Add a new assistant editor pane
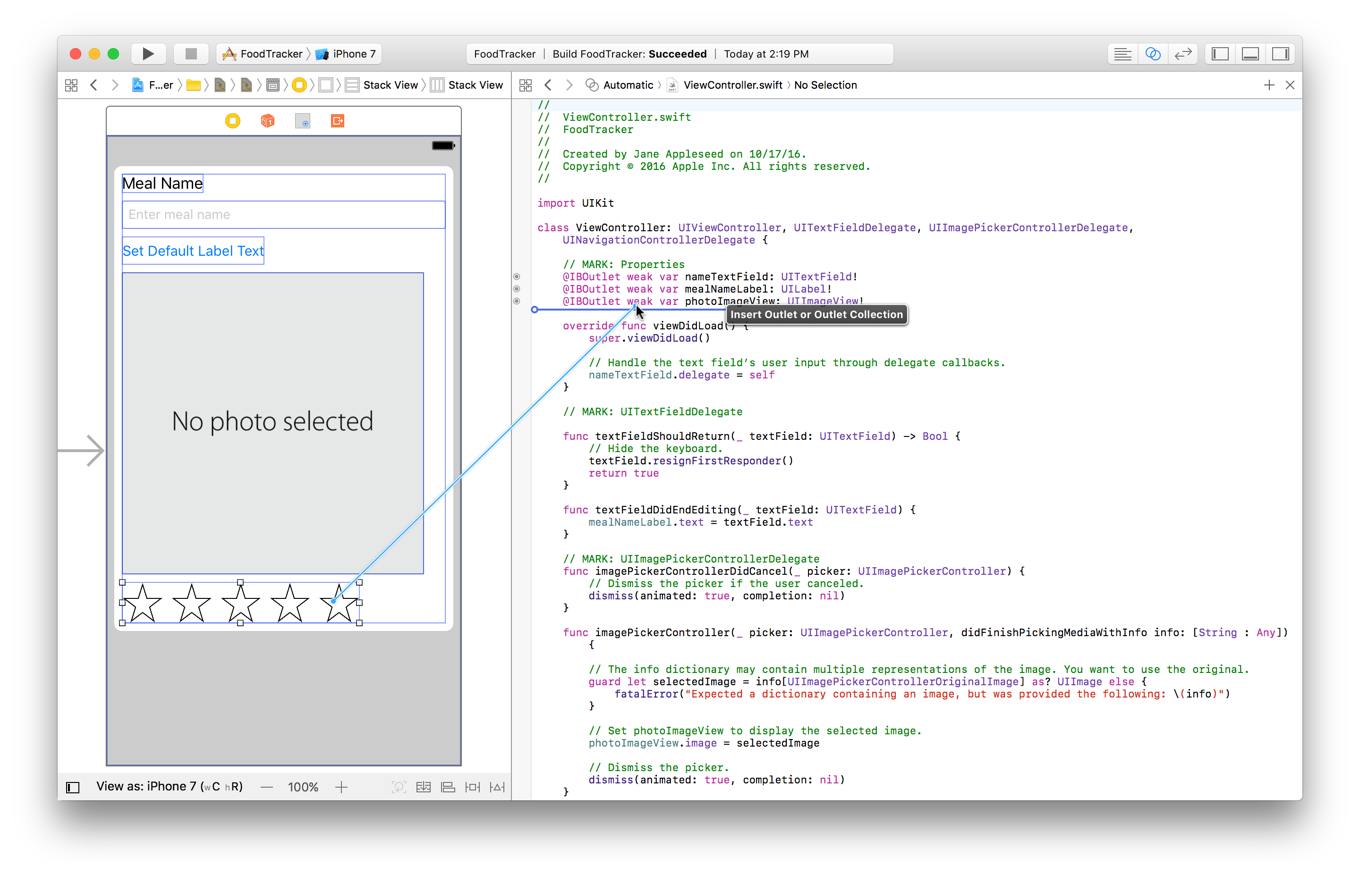This screenshot has width=1360, height=874. (x=1269, y=85)
